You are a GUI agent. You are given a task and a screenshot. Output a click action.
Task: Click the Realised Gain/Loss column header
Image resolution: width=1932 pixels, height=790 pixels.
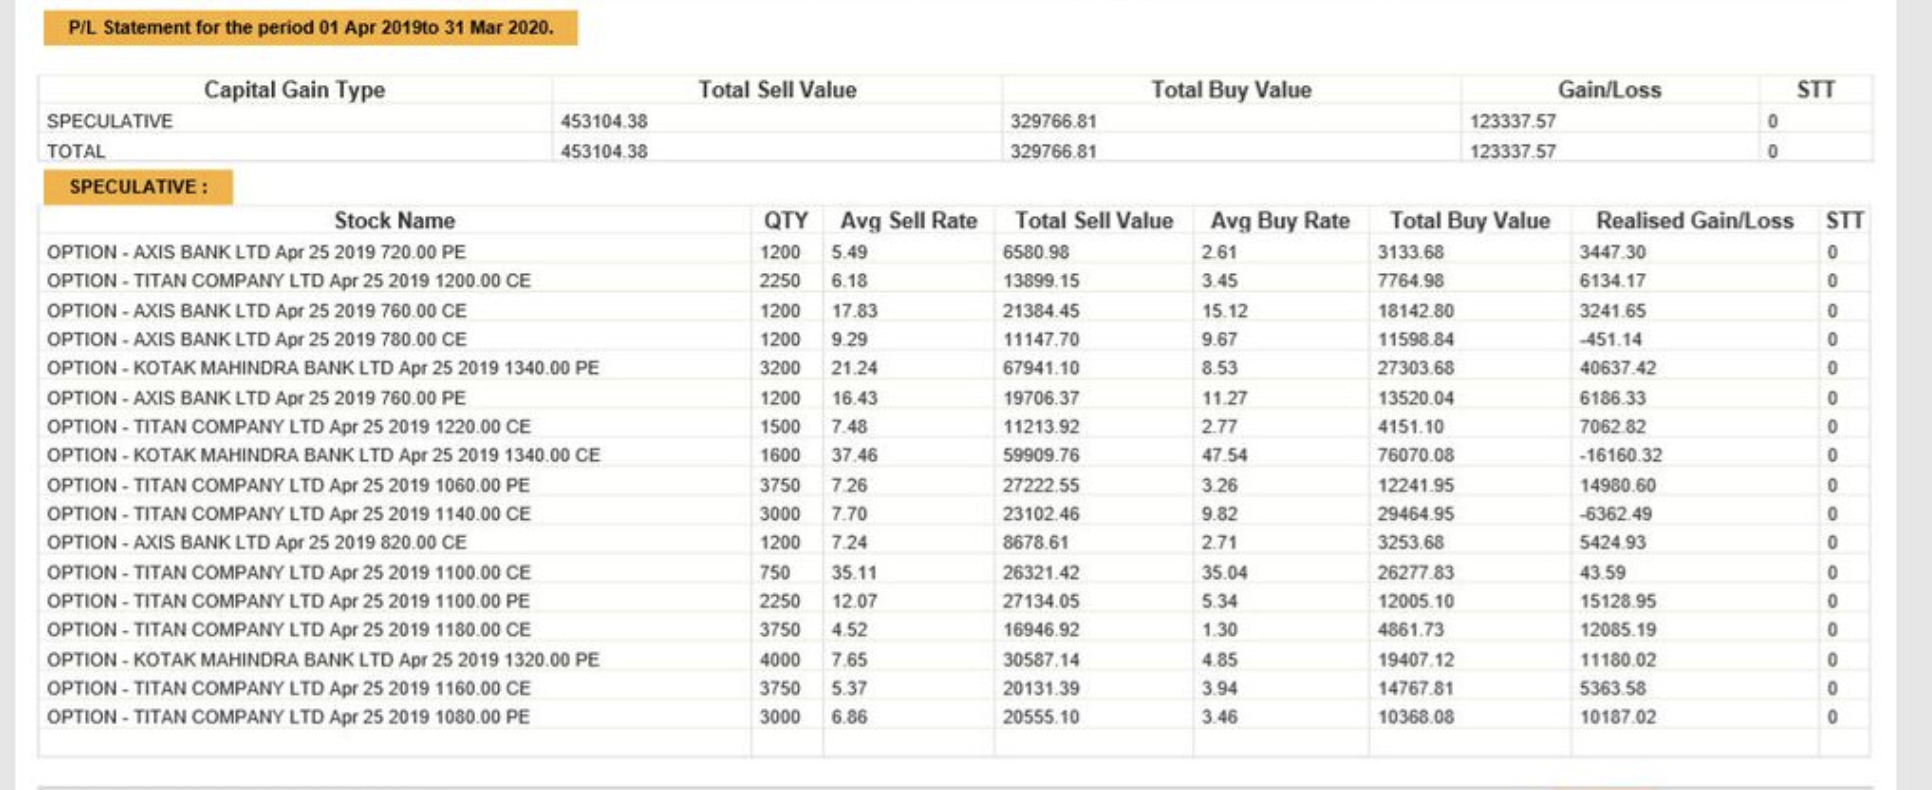coord(1694,221)
